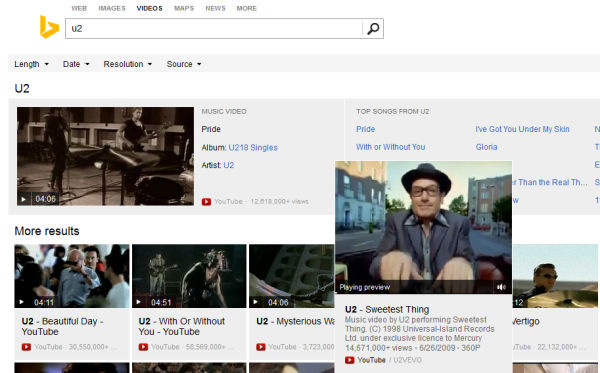This screenshot has height=373, width=600.
Task: Mute the Sweetest Thing preview speaker icon
Action: pos(501,287)
